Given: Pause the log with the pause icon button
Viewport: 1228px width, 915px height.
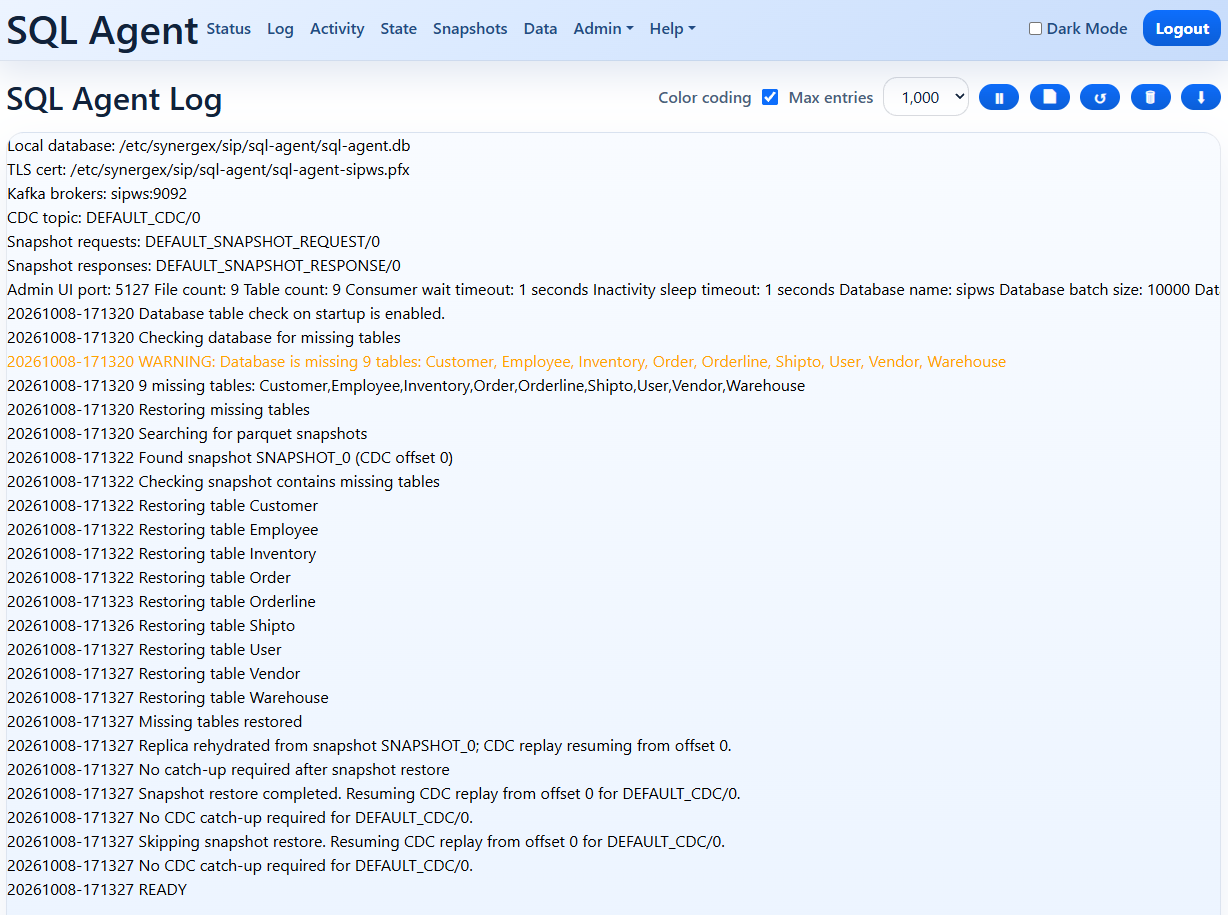Looking at the screenshot, I should click(999, 97).
